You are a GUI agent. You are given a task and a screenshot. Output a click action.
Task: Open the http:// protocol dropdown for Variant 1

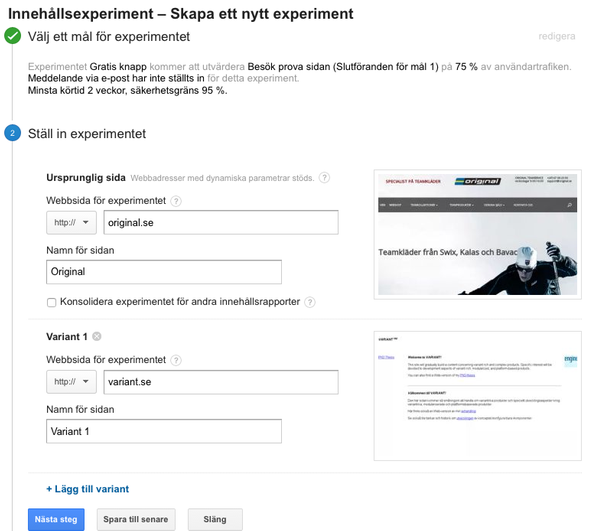71,382
